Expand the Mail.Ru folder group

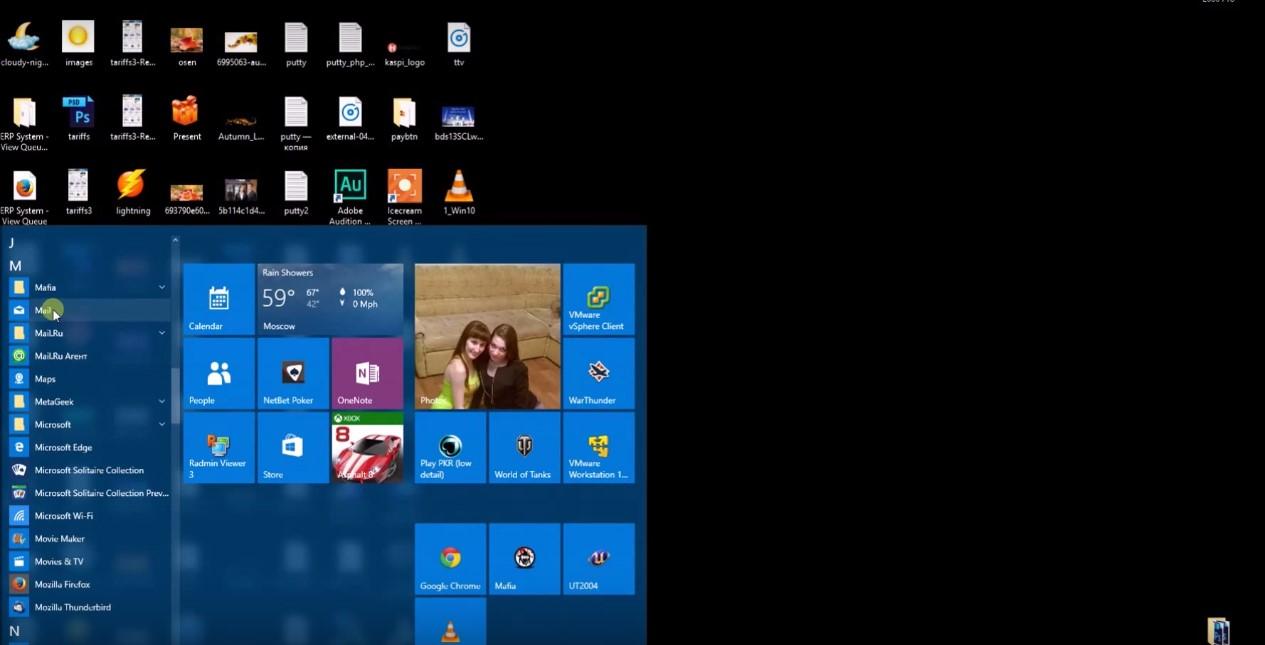pos(162,333)
